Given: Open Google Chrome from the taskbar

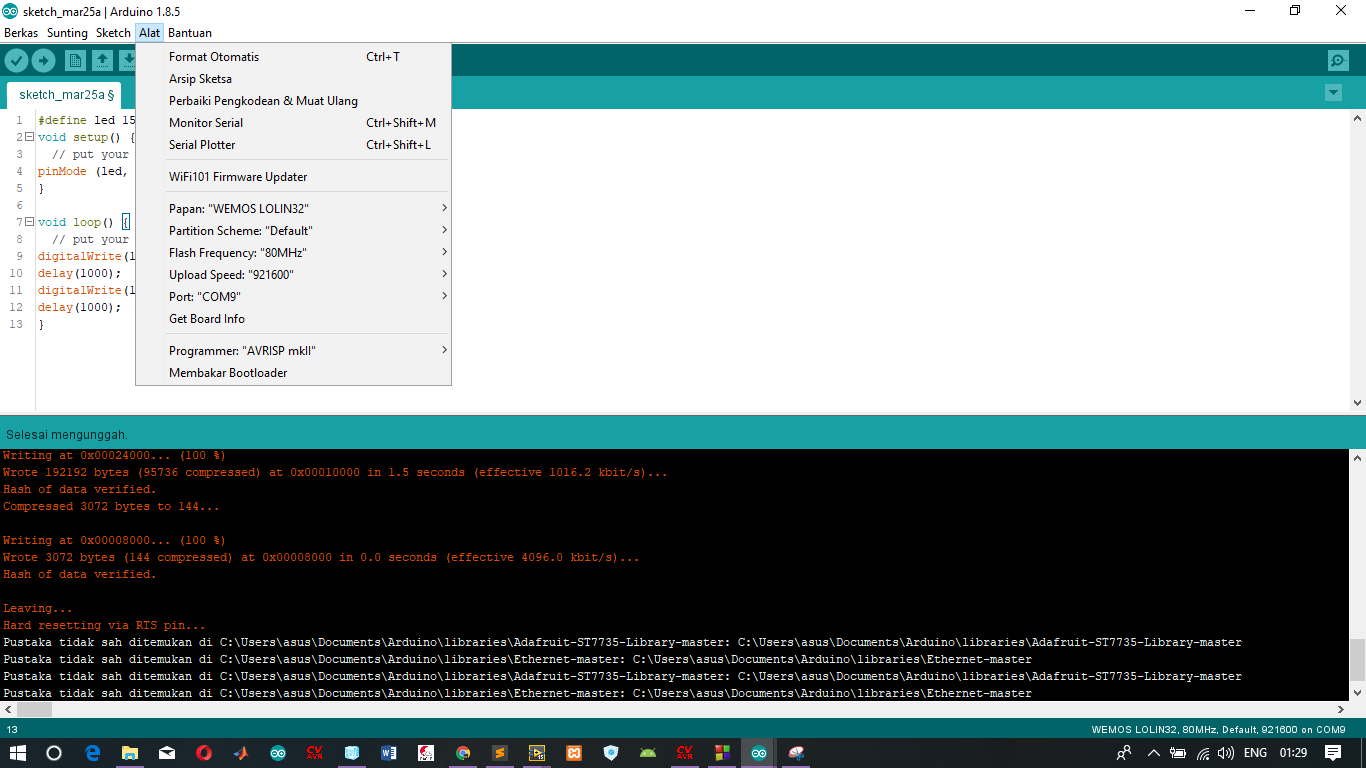Looking at the screenshot, I should point(463,753).
